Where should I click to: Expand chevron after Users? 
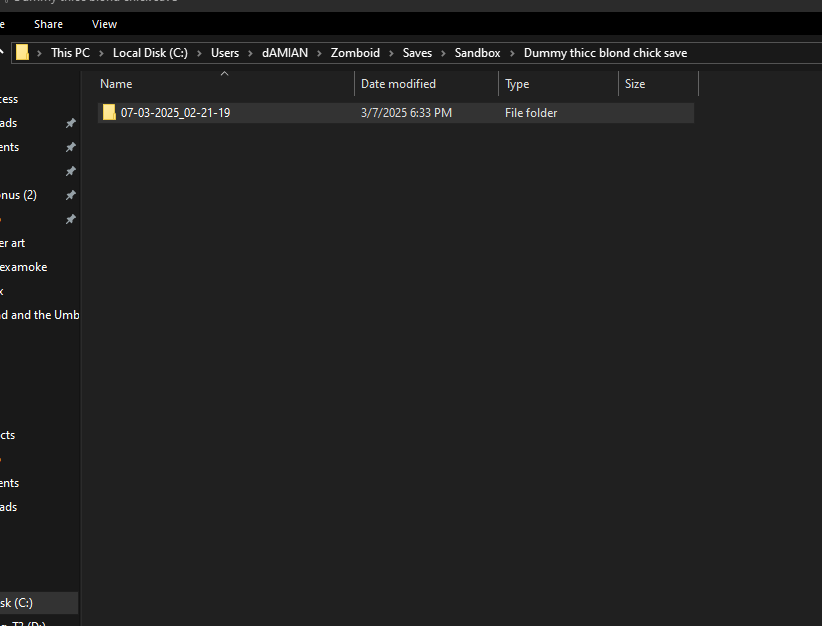coord(250,53)
